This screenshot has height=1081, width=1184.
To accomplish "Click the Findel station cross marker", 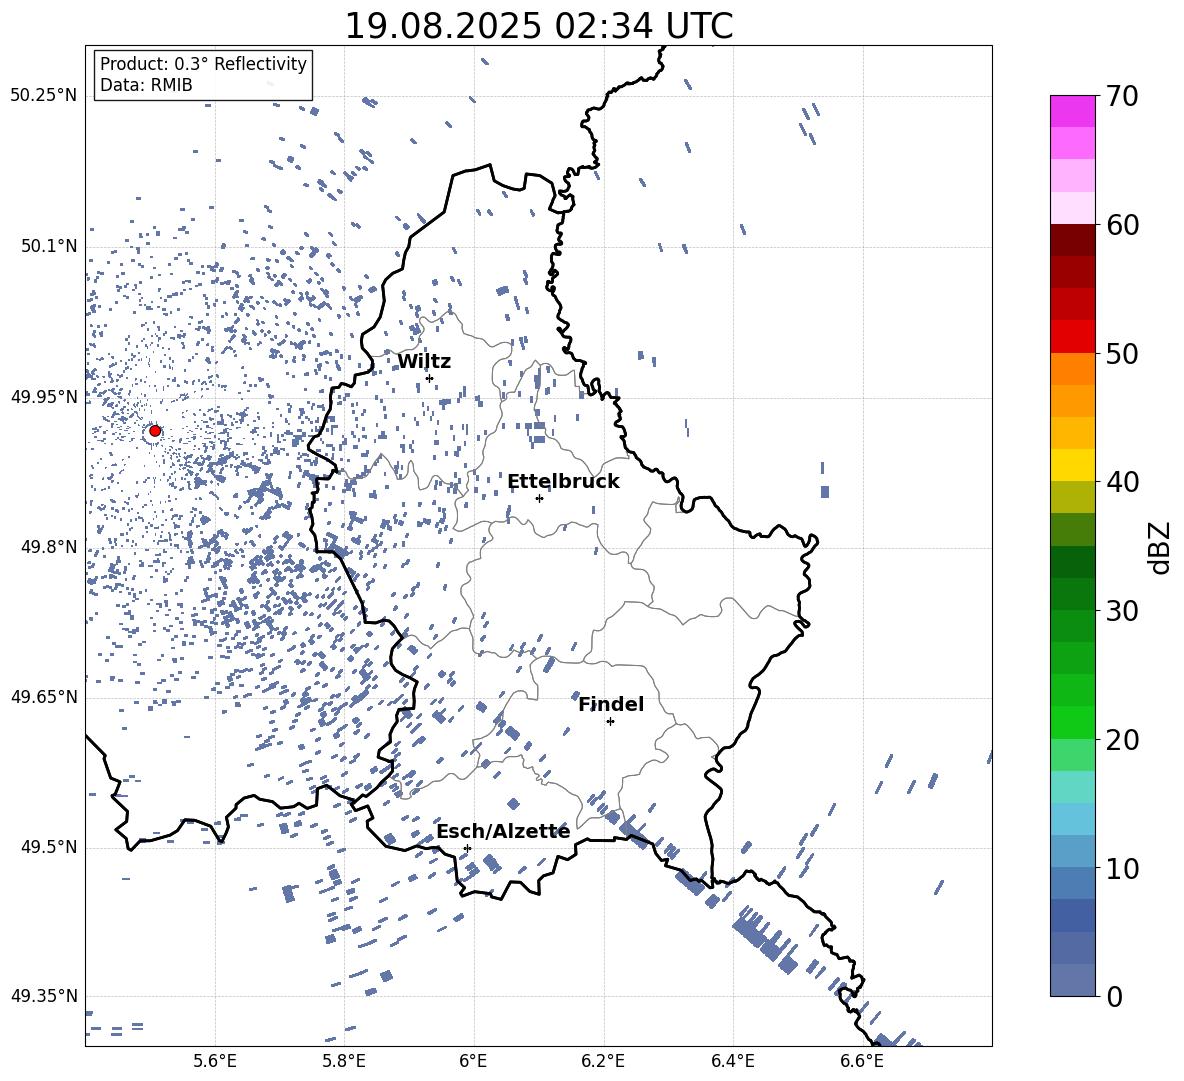I will pos(610,722).
